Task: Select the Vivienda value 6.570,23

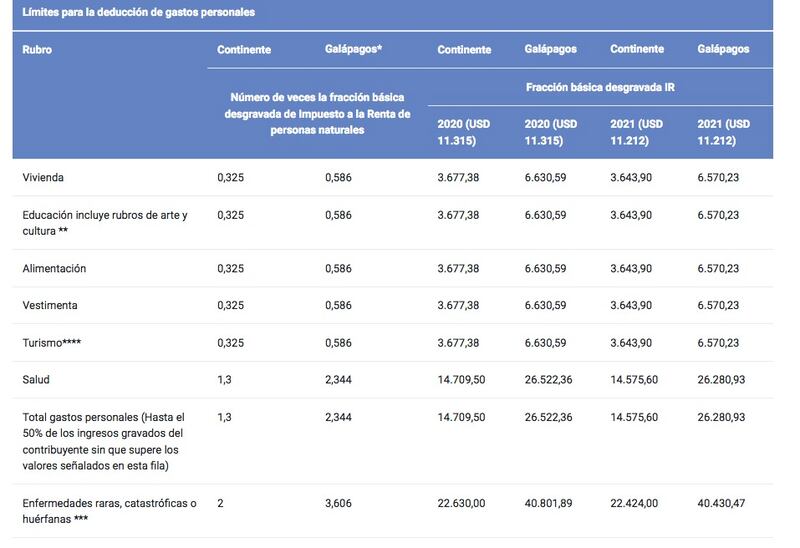Action: click(x=718, y=178)
